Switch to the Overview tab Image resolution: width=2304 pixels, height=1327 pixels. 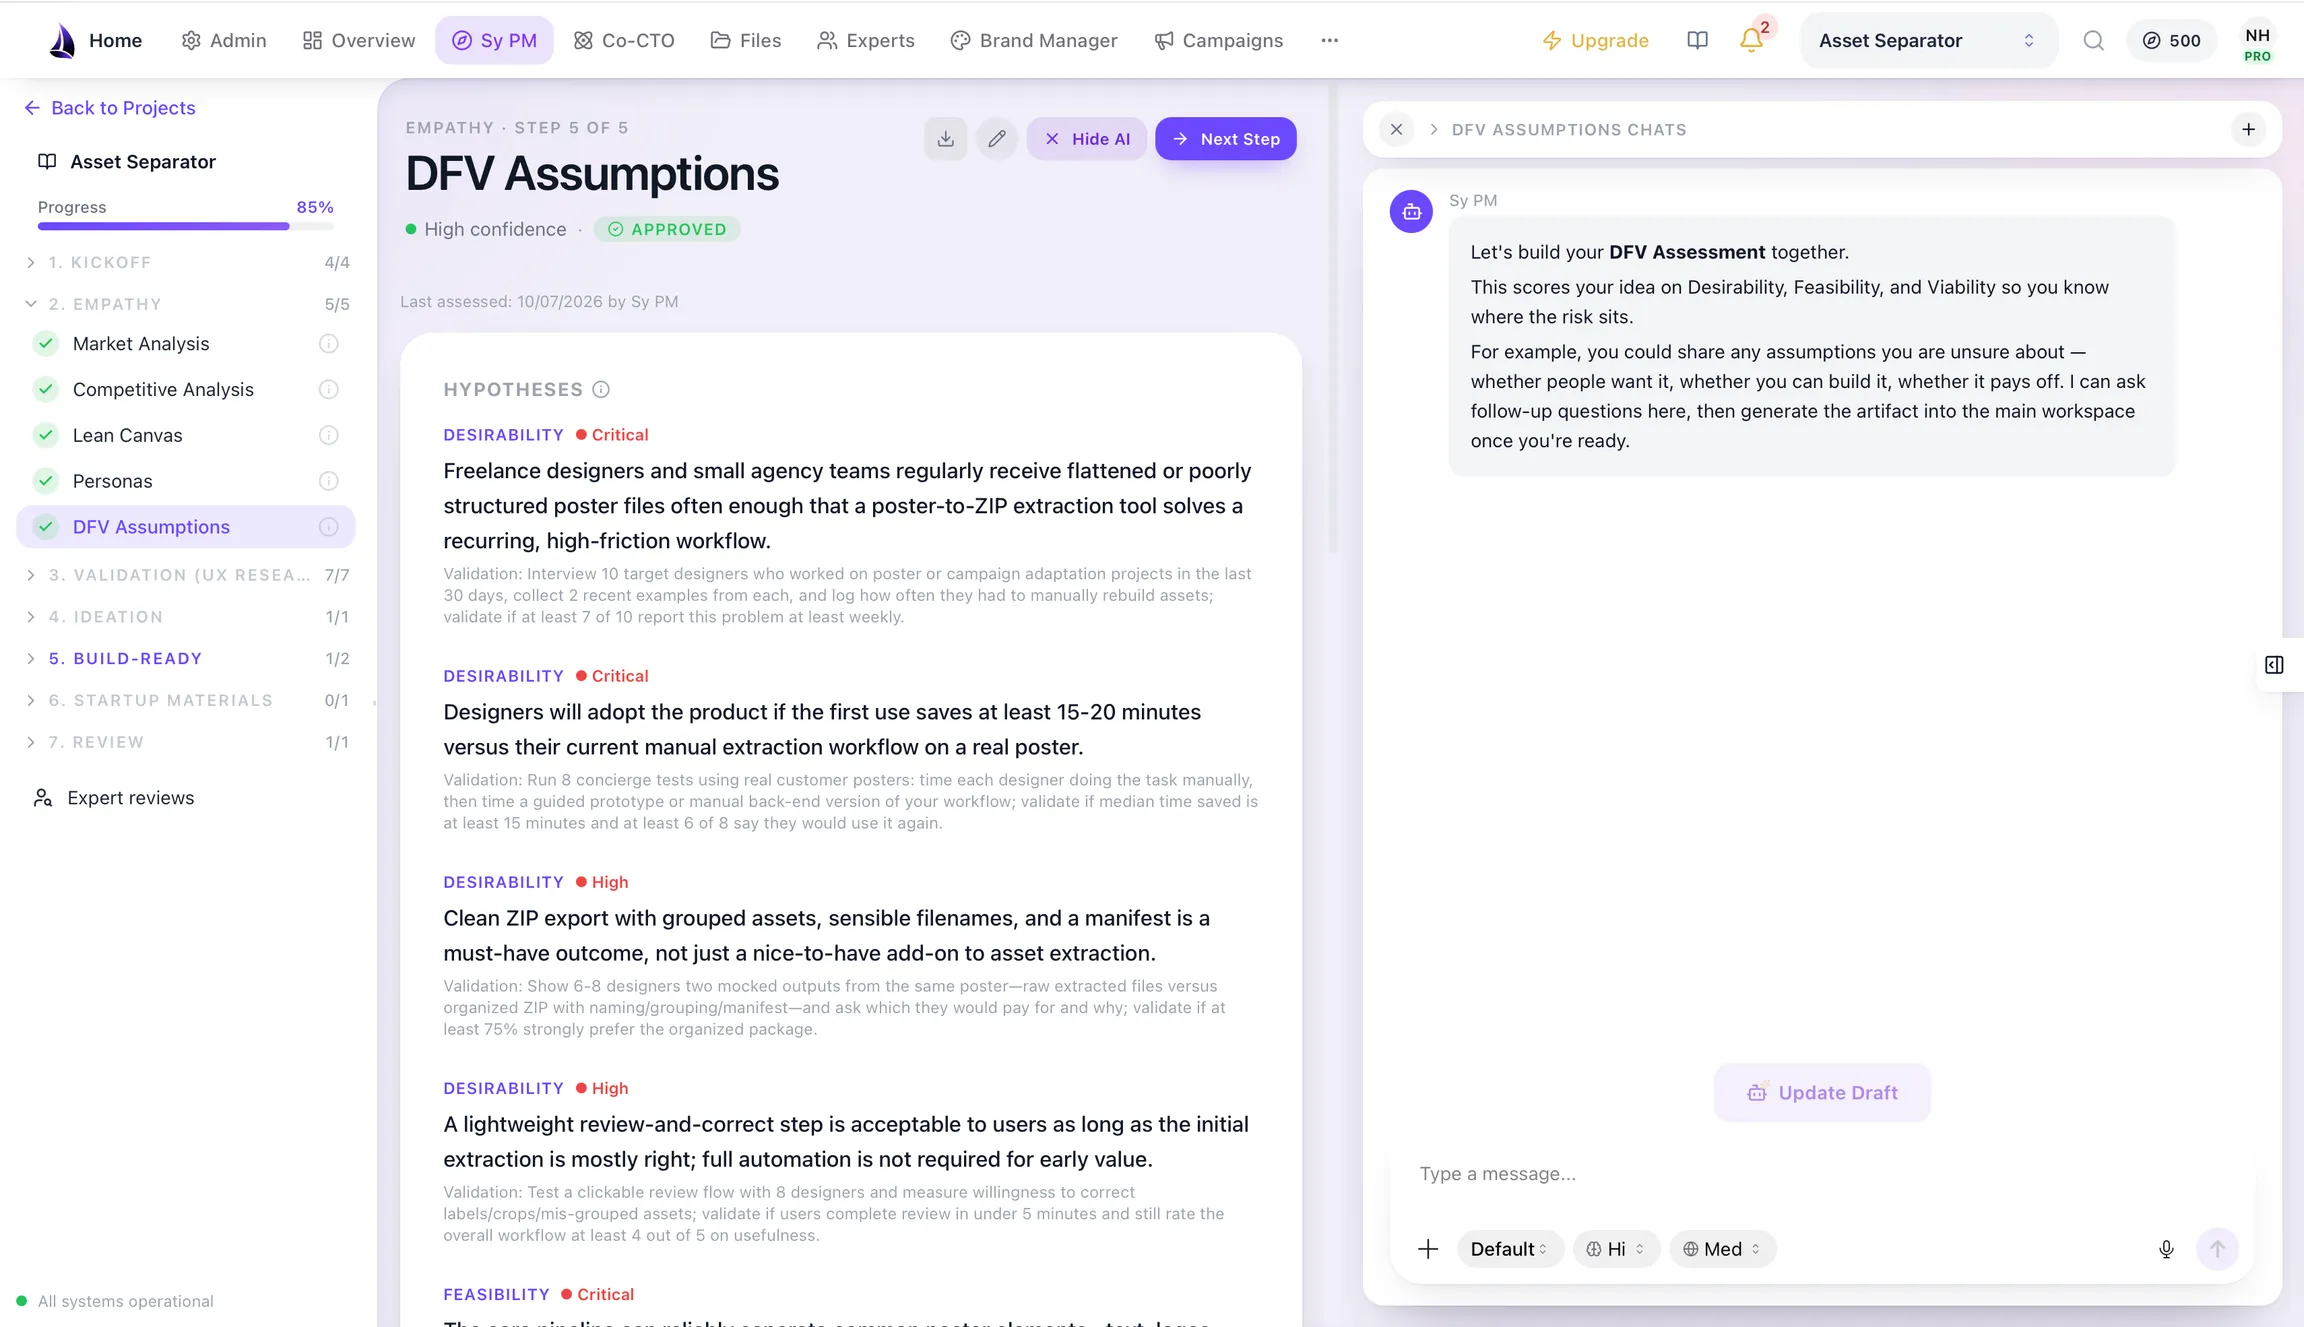(x=358, y=41)
